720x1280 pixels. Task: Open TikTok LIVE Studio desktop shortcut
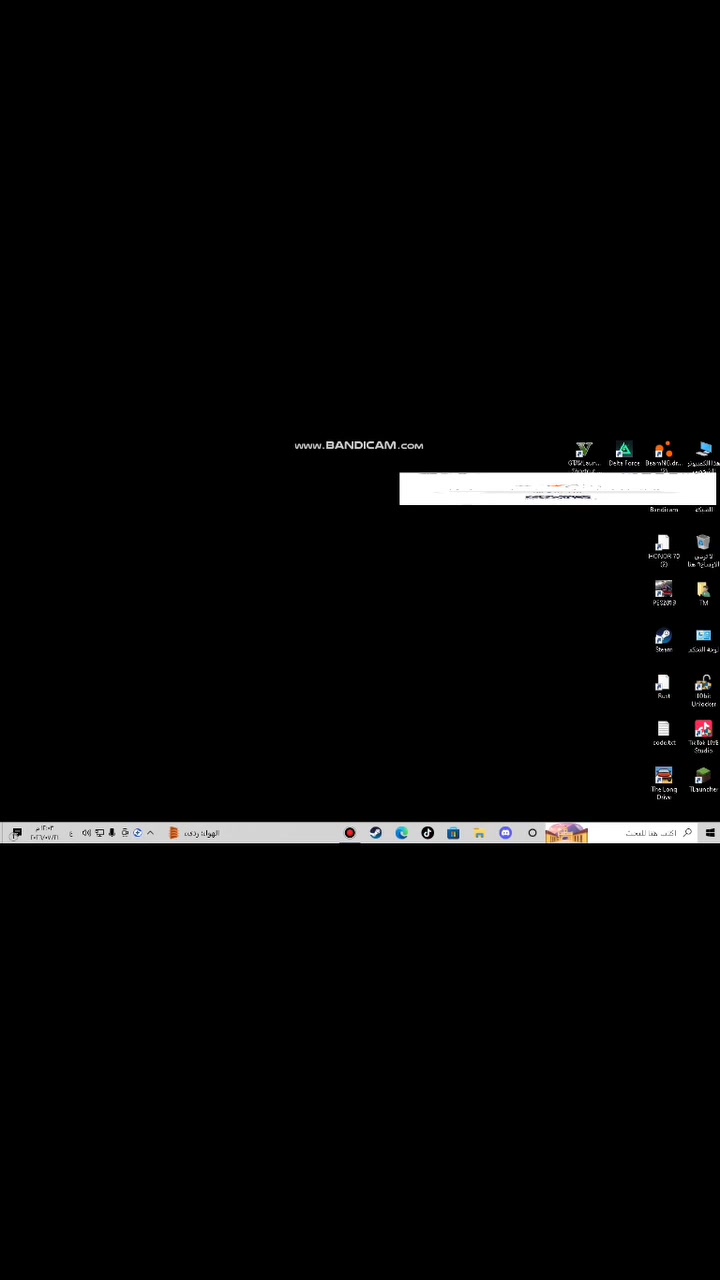point(703,736)
